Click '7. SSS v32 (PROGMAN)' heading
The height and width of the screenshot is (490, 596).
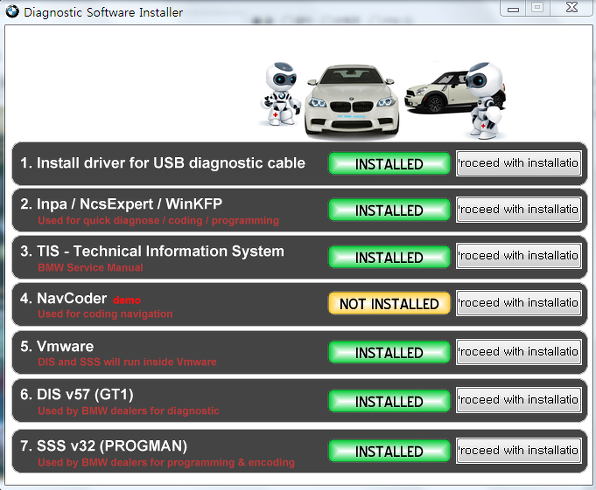[104, 446]
